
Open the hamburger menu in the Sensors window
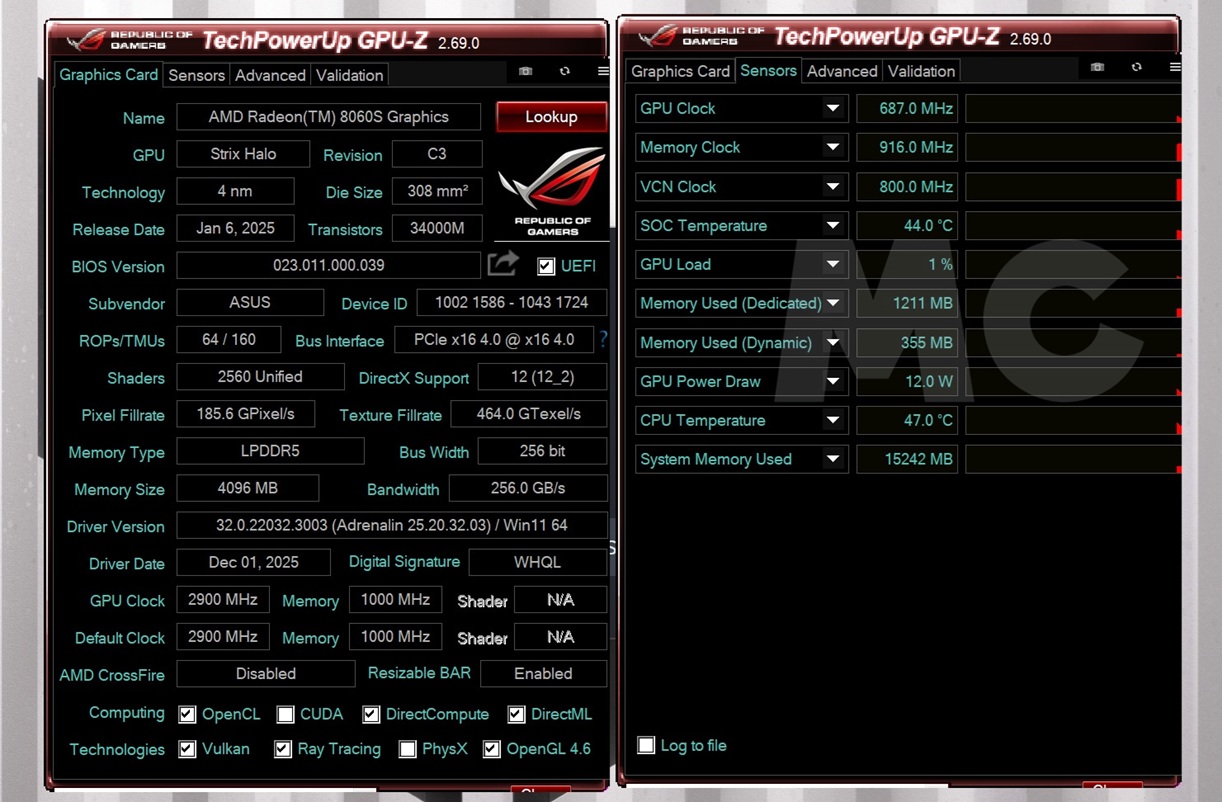(x=1174, y=67)
